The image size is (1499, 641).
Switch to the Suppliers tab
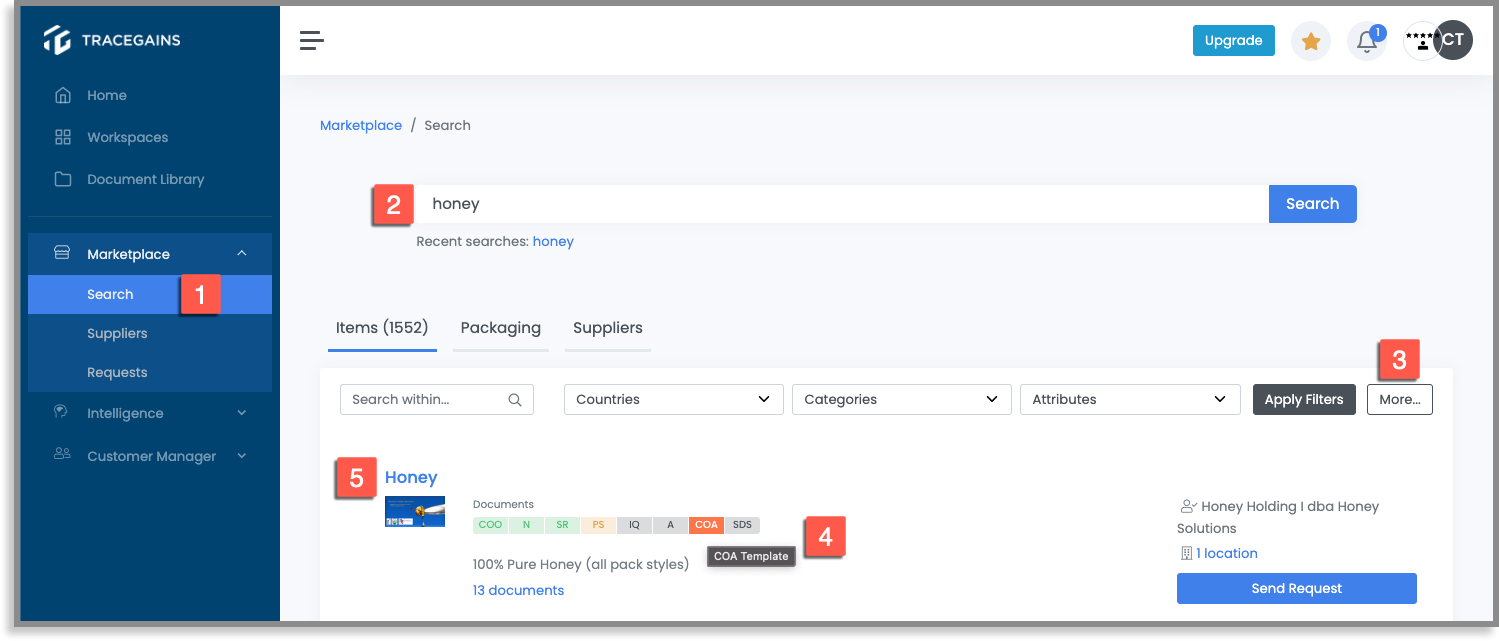(x=607, y=328)
